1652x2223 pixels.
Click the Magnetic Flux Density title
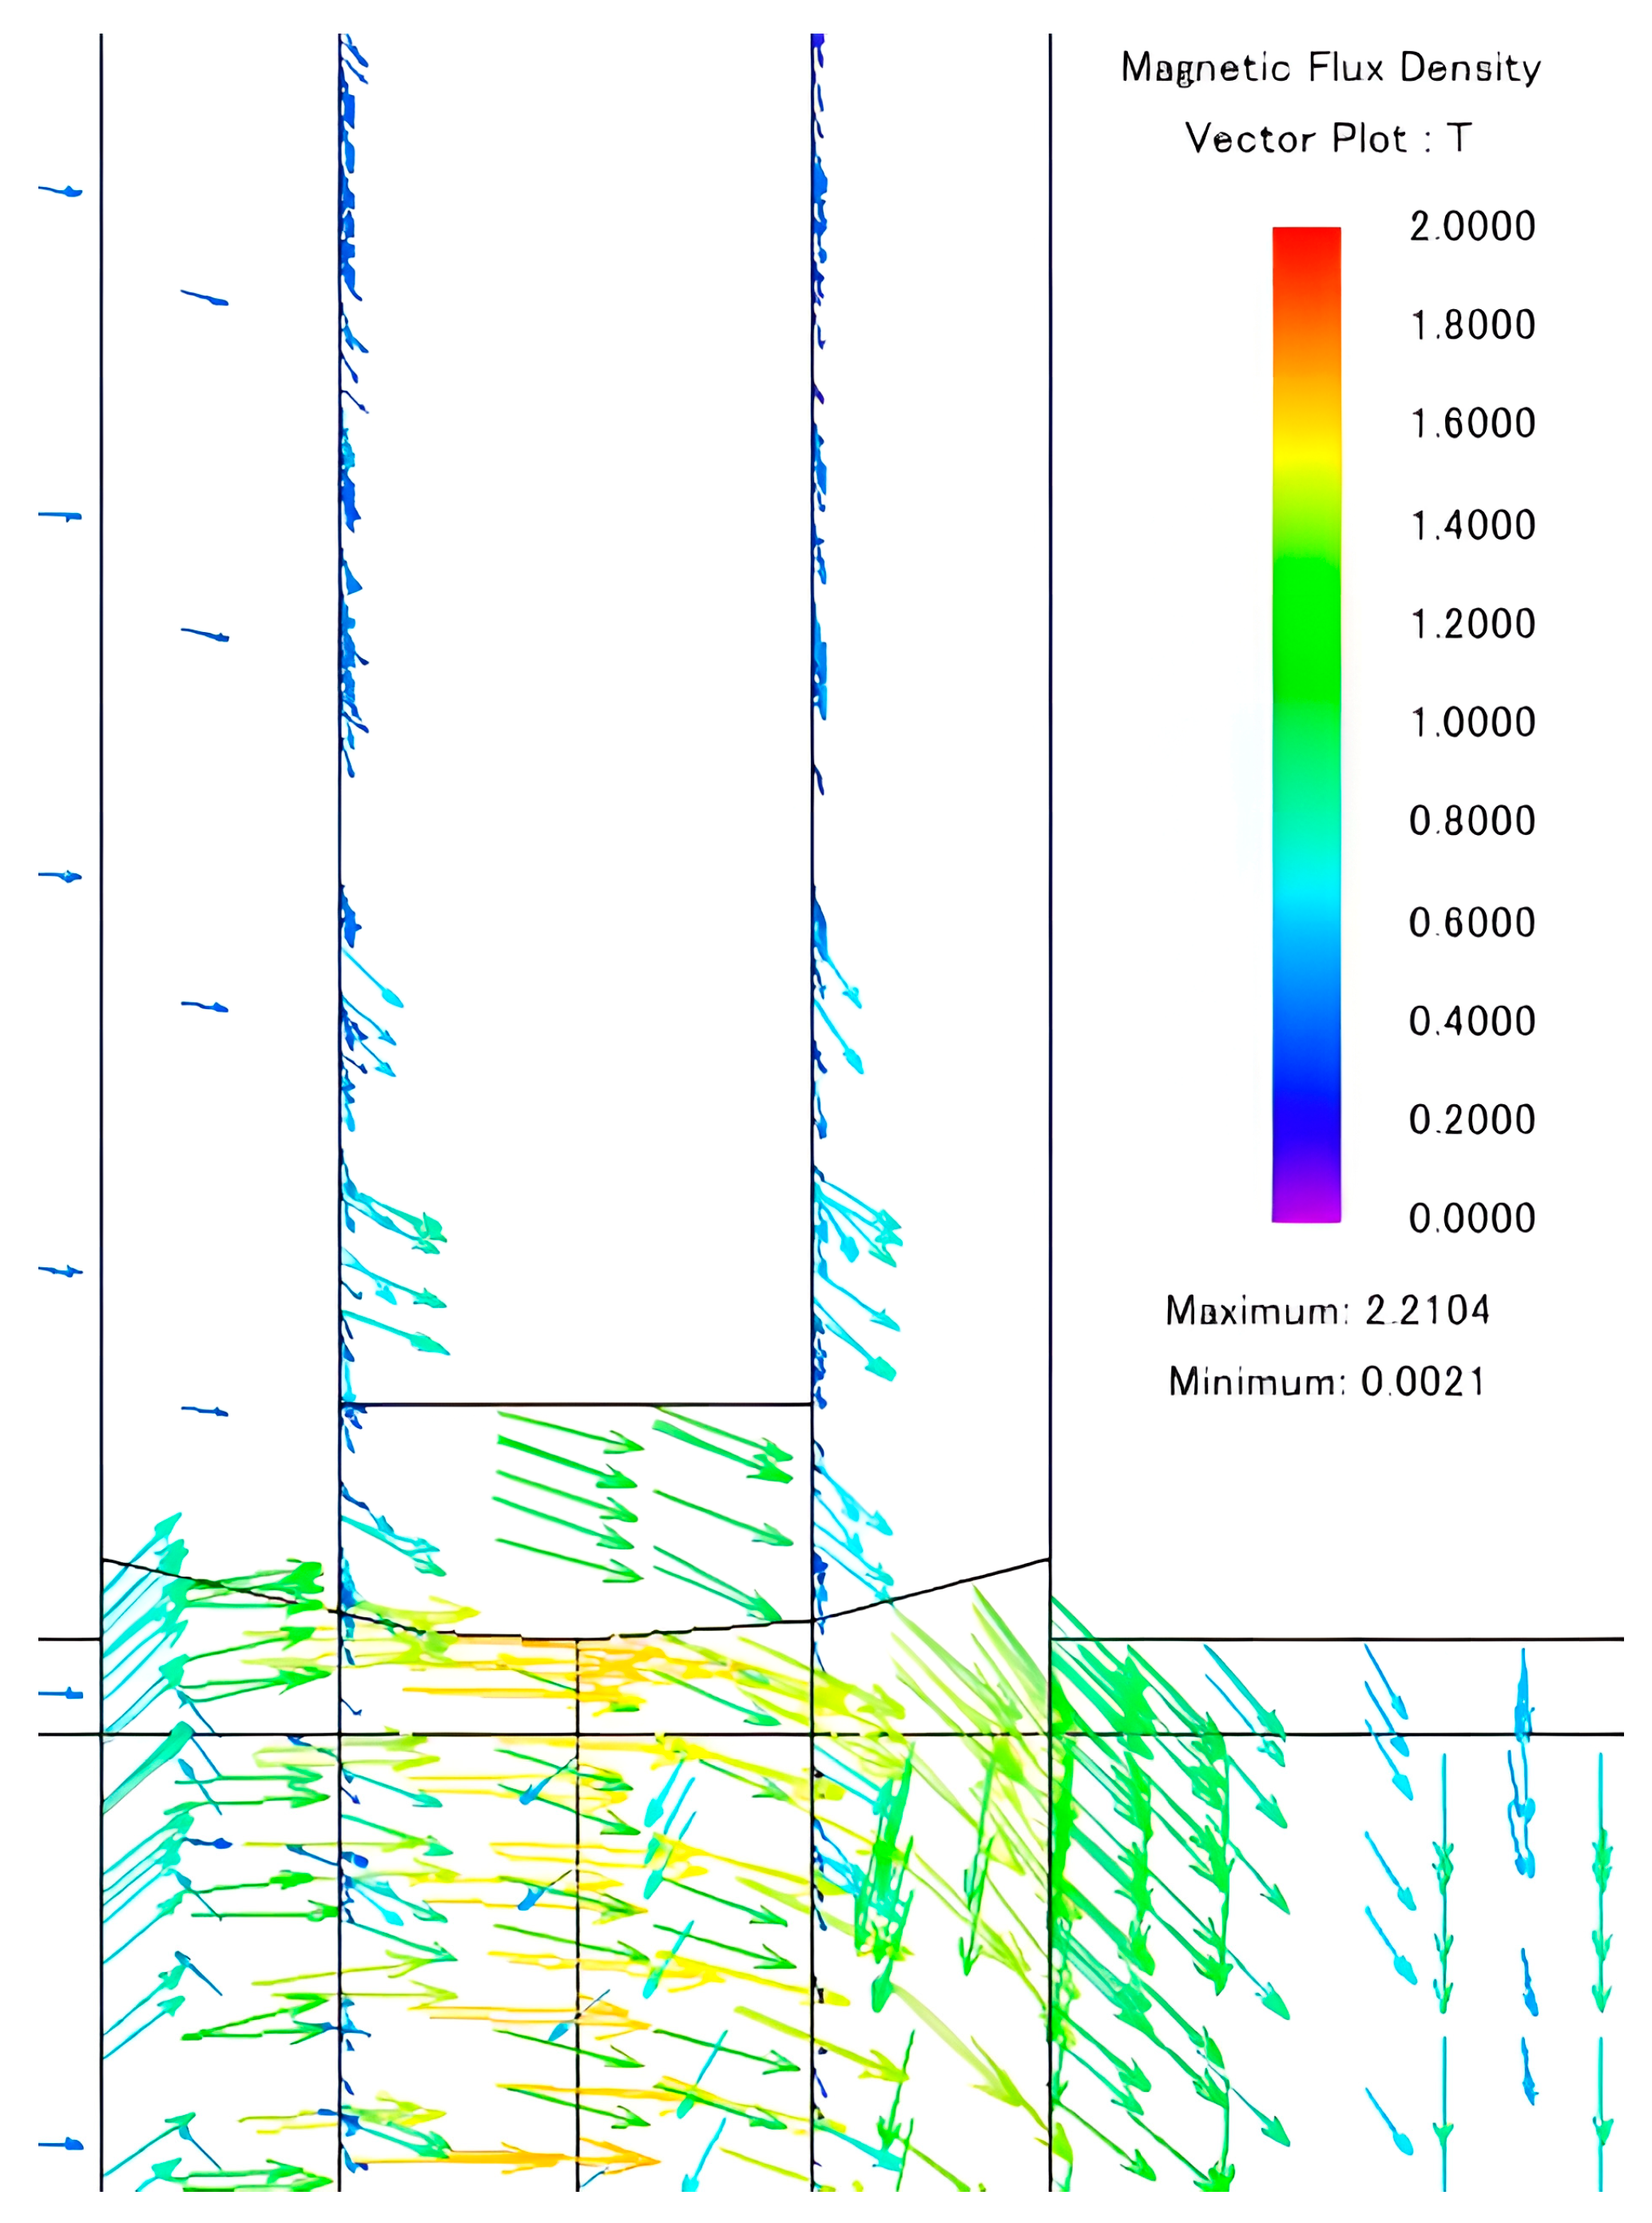pos(1330,68)
